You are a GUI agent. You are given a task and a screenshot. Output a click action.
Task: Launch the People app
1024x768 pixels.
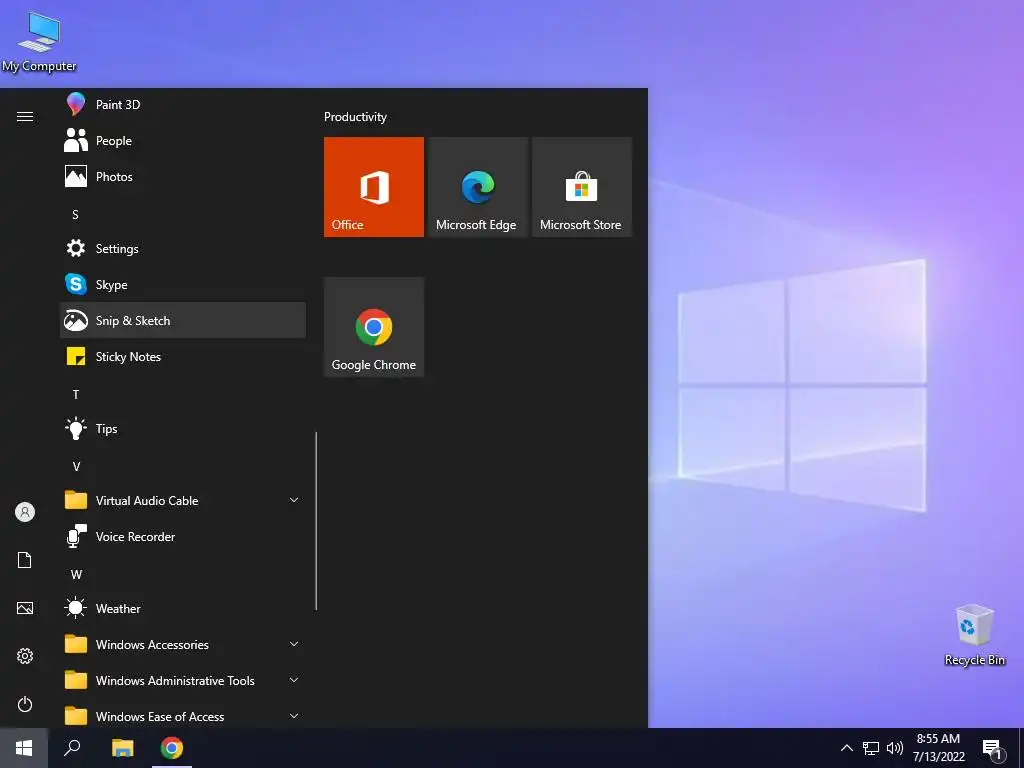tap(182, 140)
